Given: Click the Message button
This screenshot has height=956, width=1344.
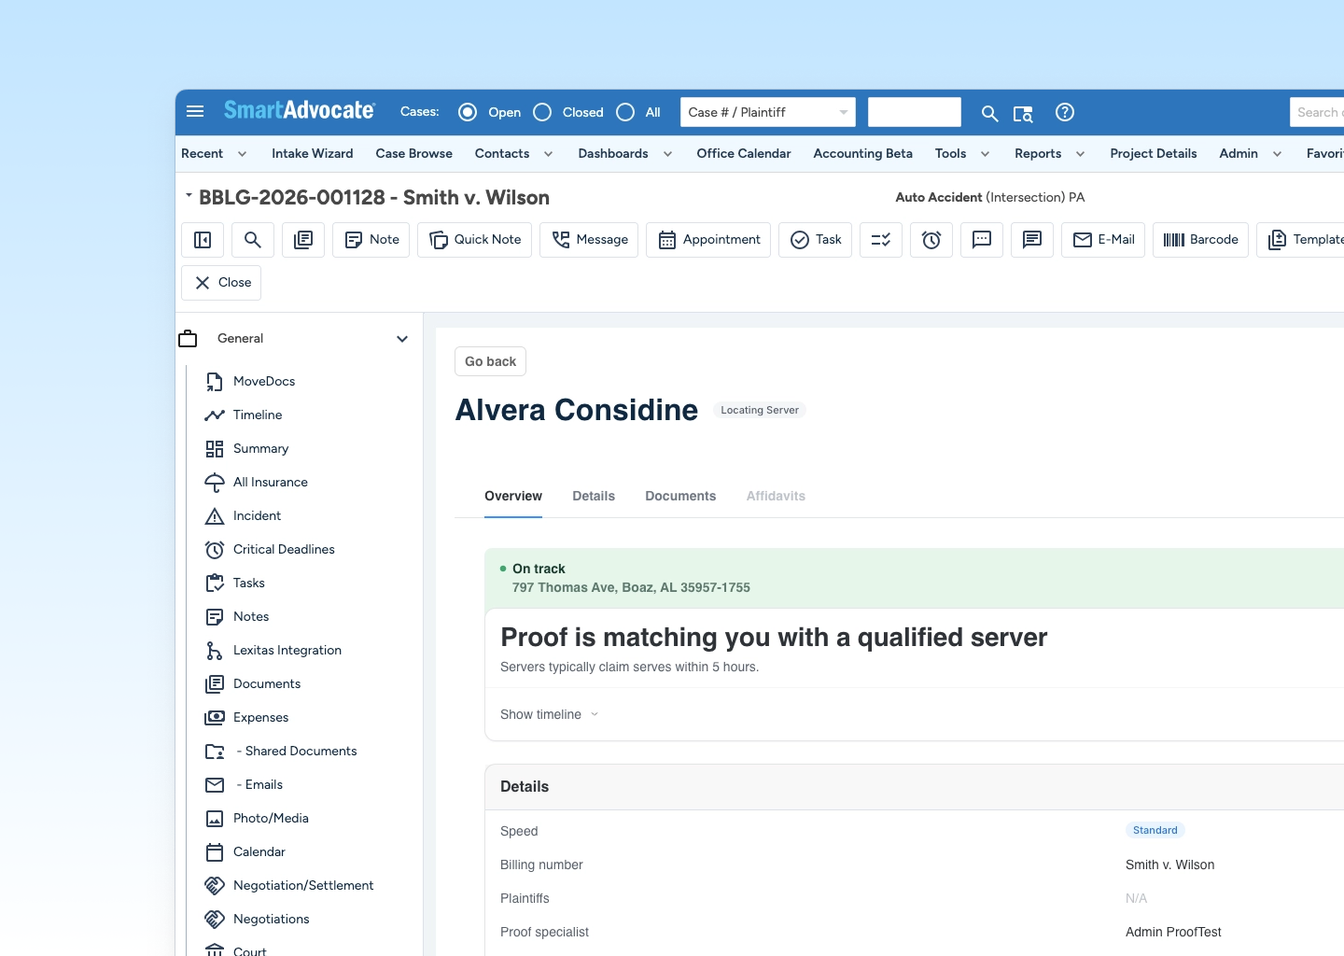Looking at the screenshot, I should [x=589, y=240].
